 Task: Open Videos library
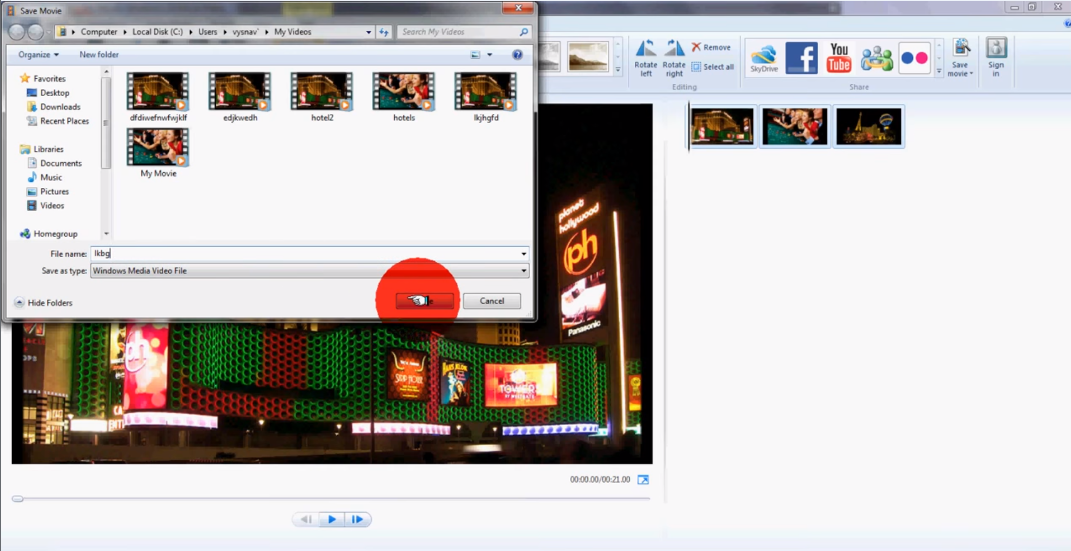point(52,206)
